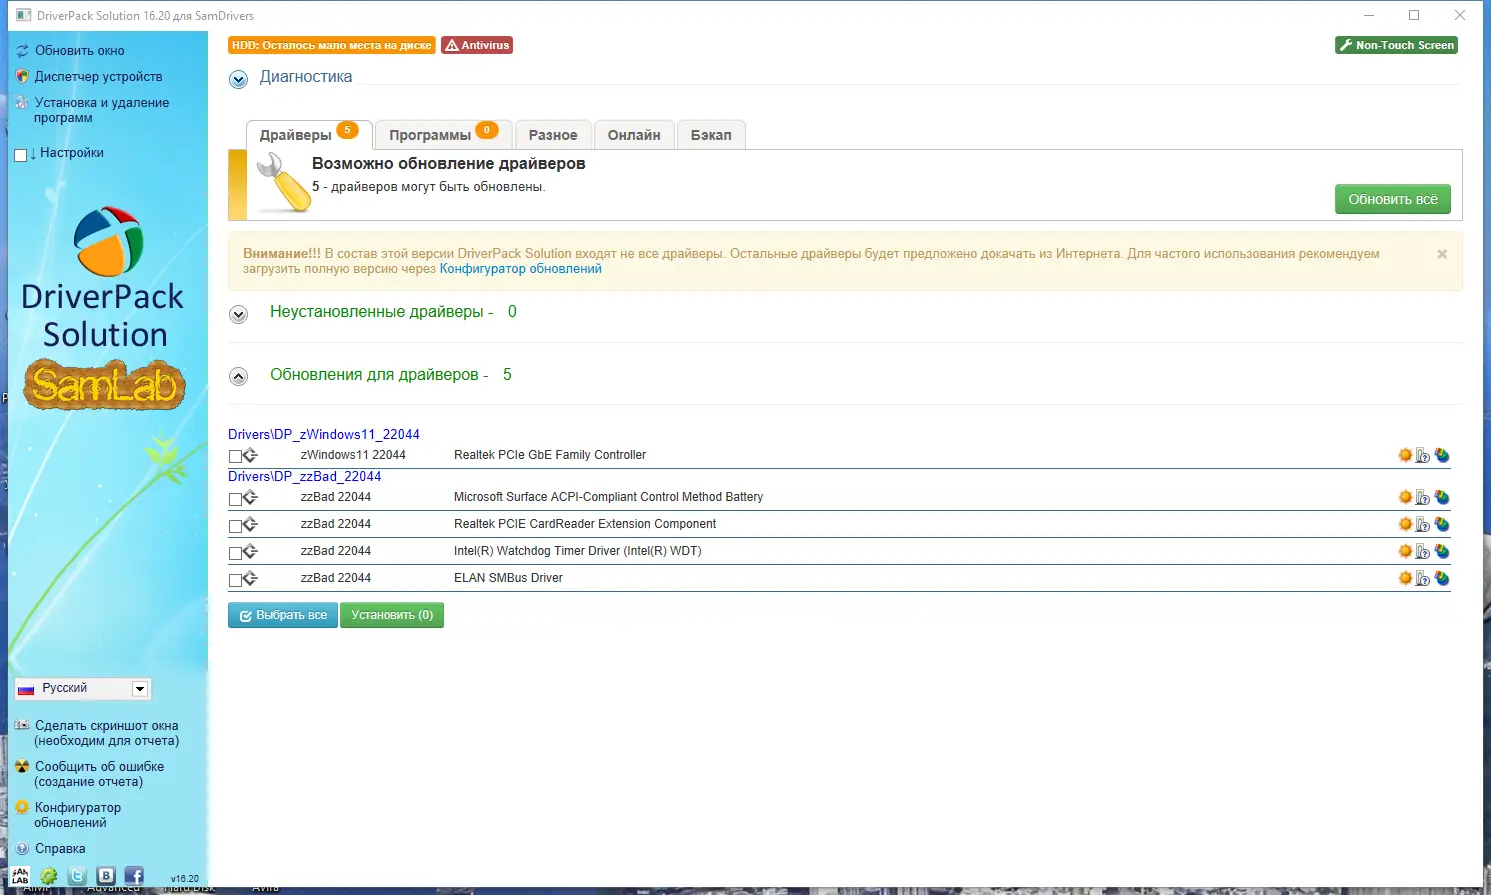This screenshot has height=895, width=1491.
Task: Click the Выбрать все button
Action: point(283,615)
